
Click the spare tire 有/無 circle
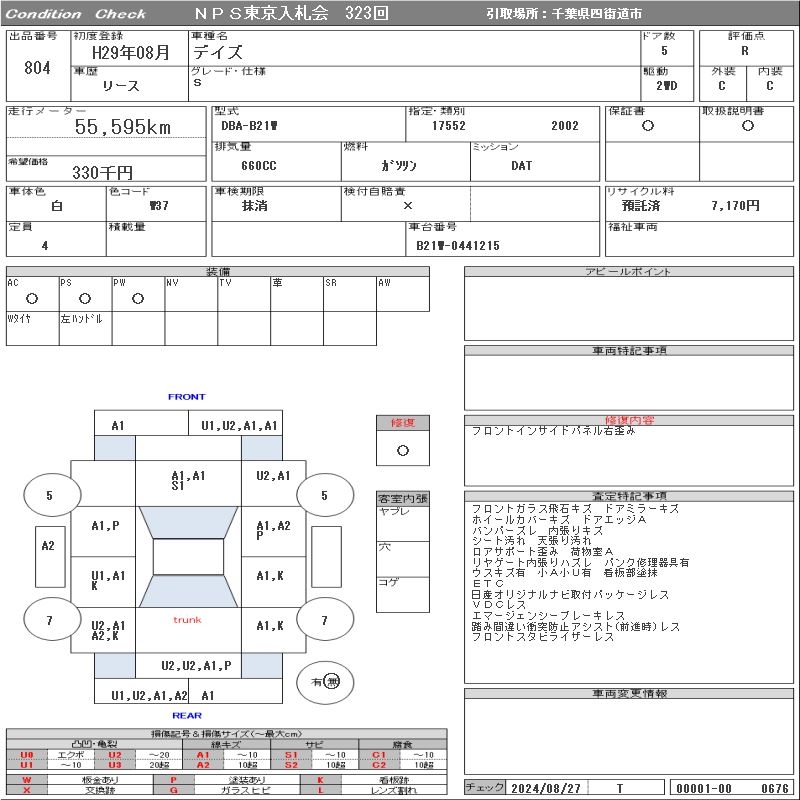coord(325,682)
